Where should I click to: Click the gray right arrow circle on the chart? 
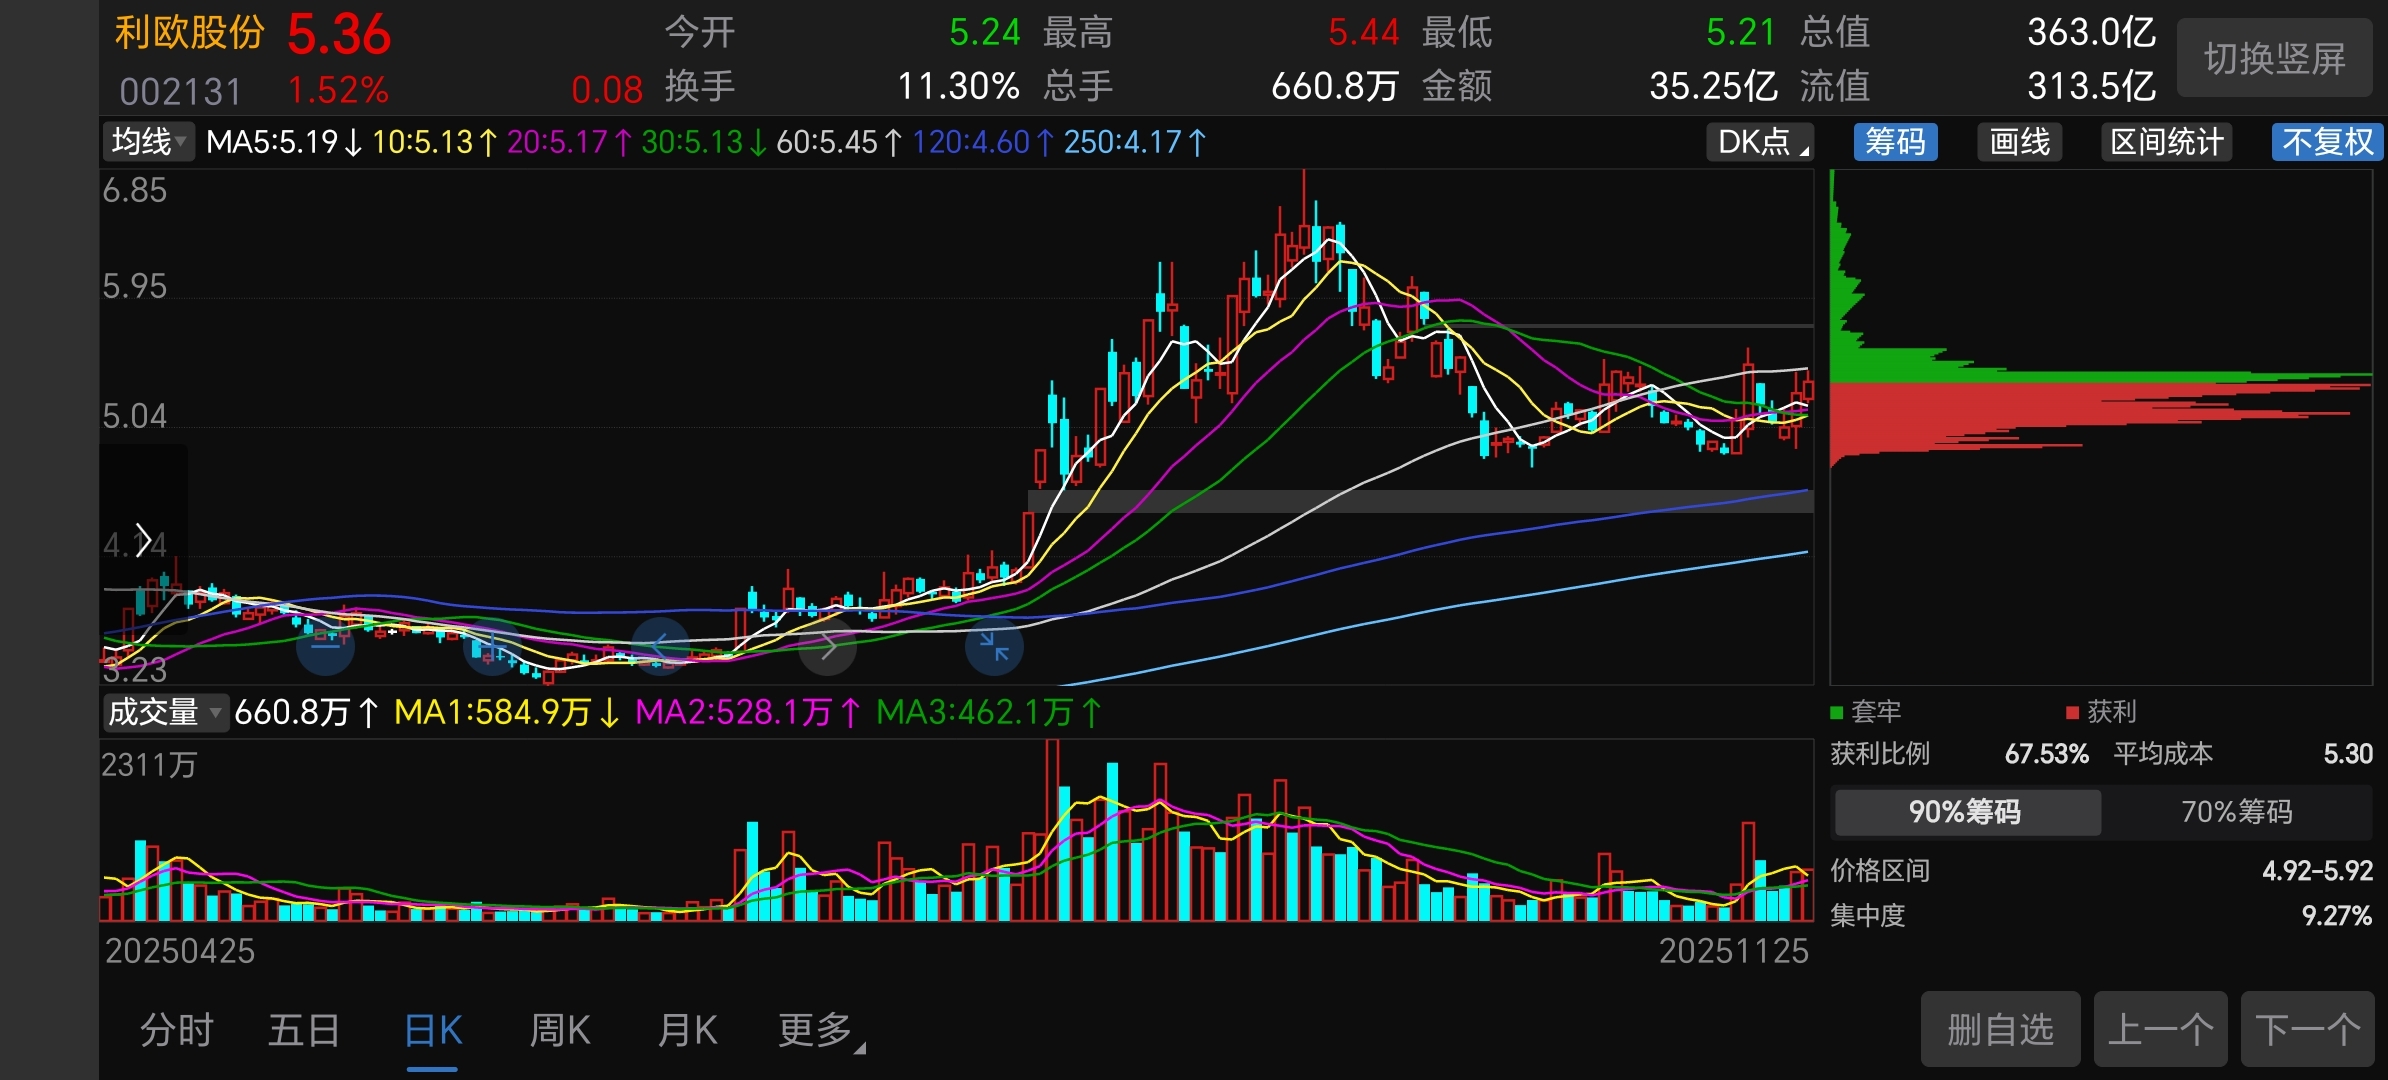point(827,647)
